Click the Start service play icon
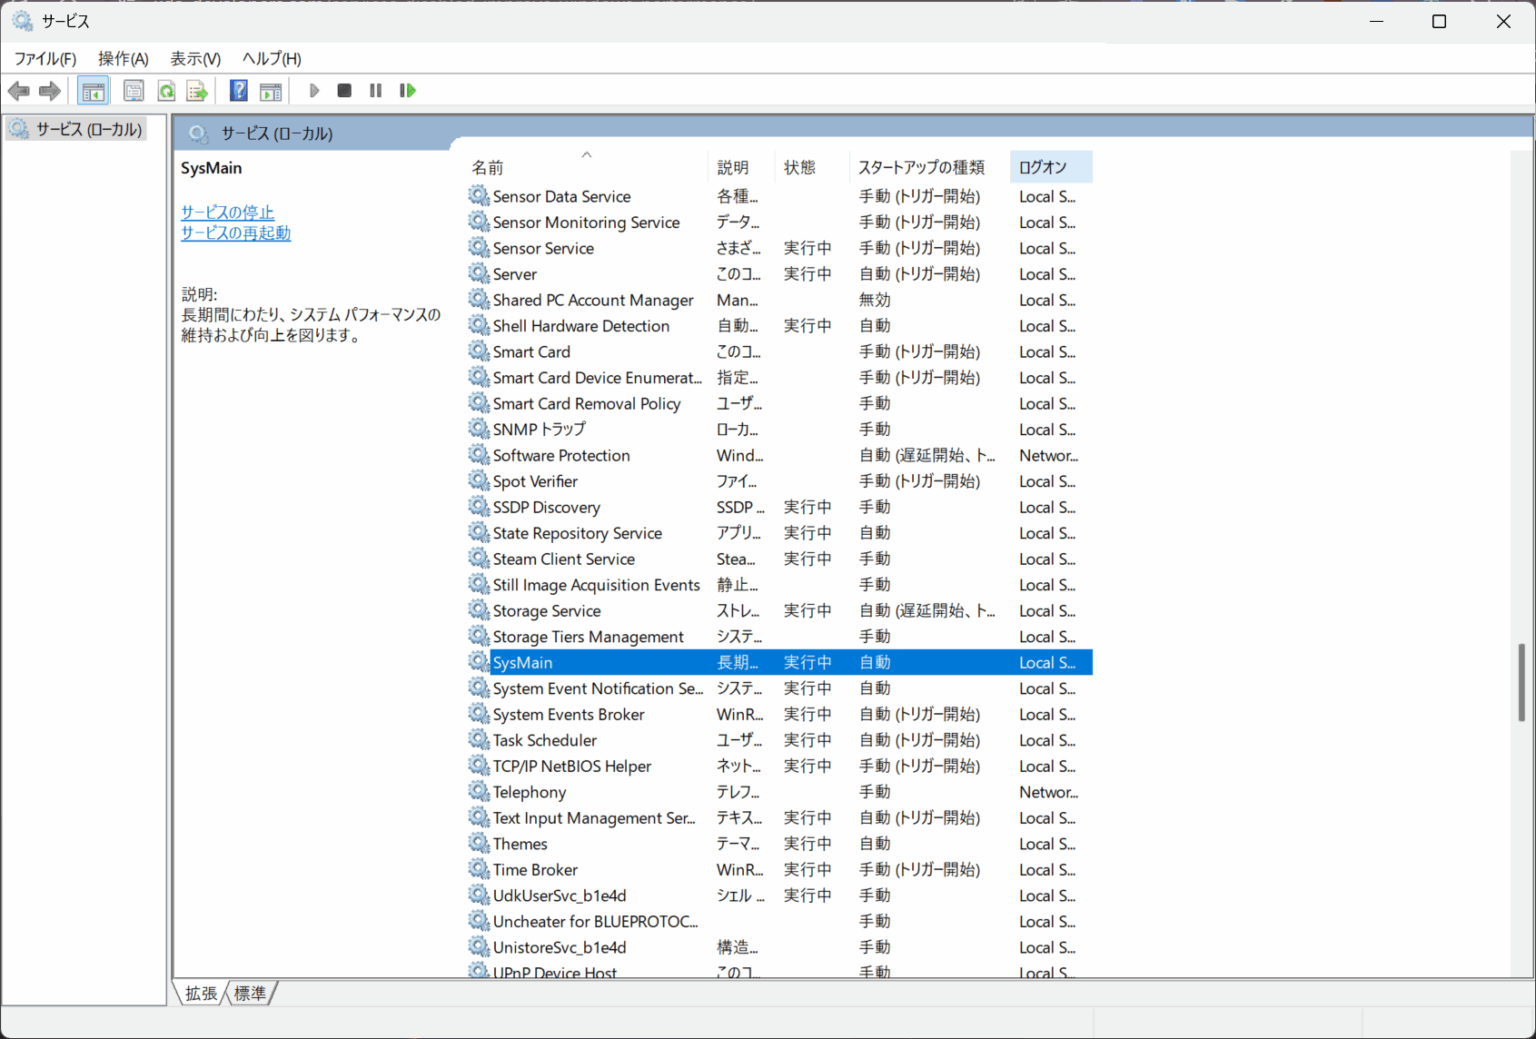The width and height of the screenshot is (1536, 1039). click(314, 90)
